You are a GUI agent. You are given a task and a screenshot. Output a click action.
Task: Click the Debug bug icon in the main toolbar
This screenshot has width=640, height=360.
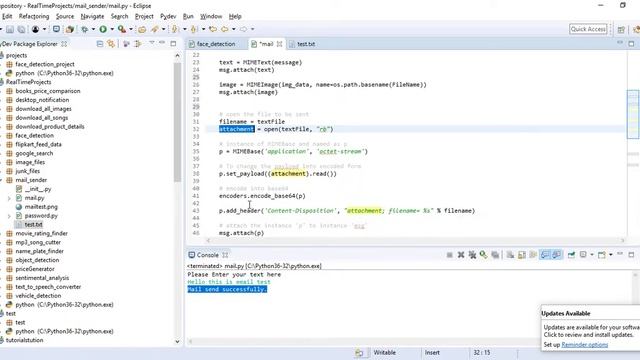[x=84, y=29]
